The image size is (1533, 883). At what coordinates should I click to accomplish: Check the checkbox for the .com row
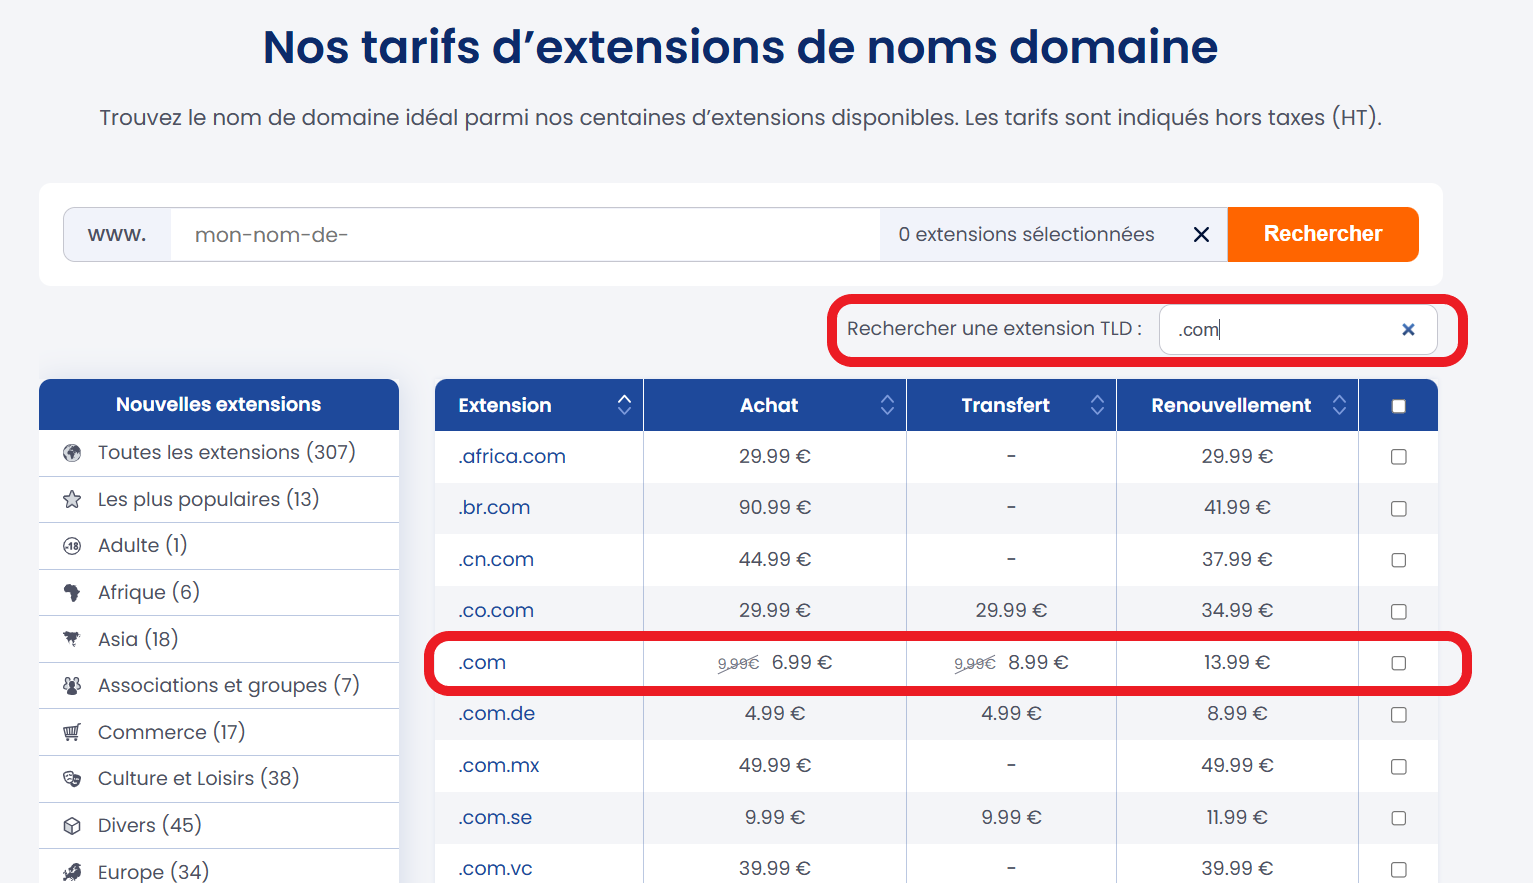(x=1398, y=662)
